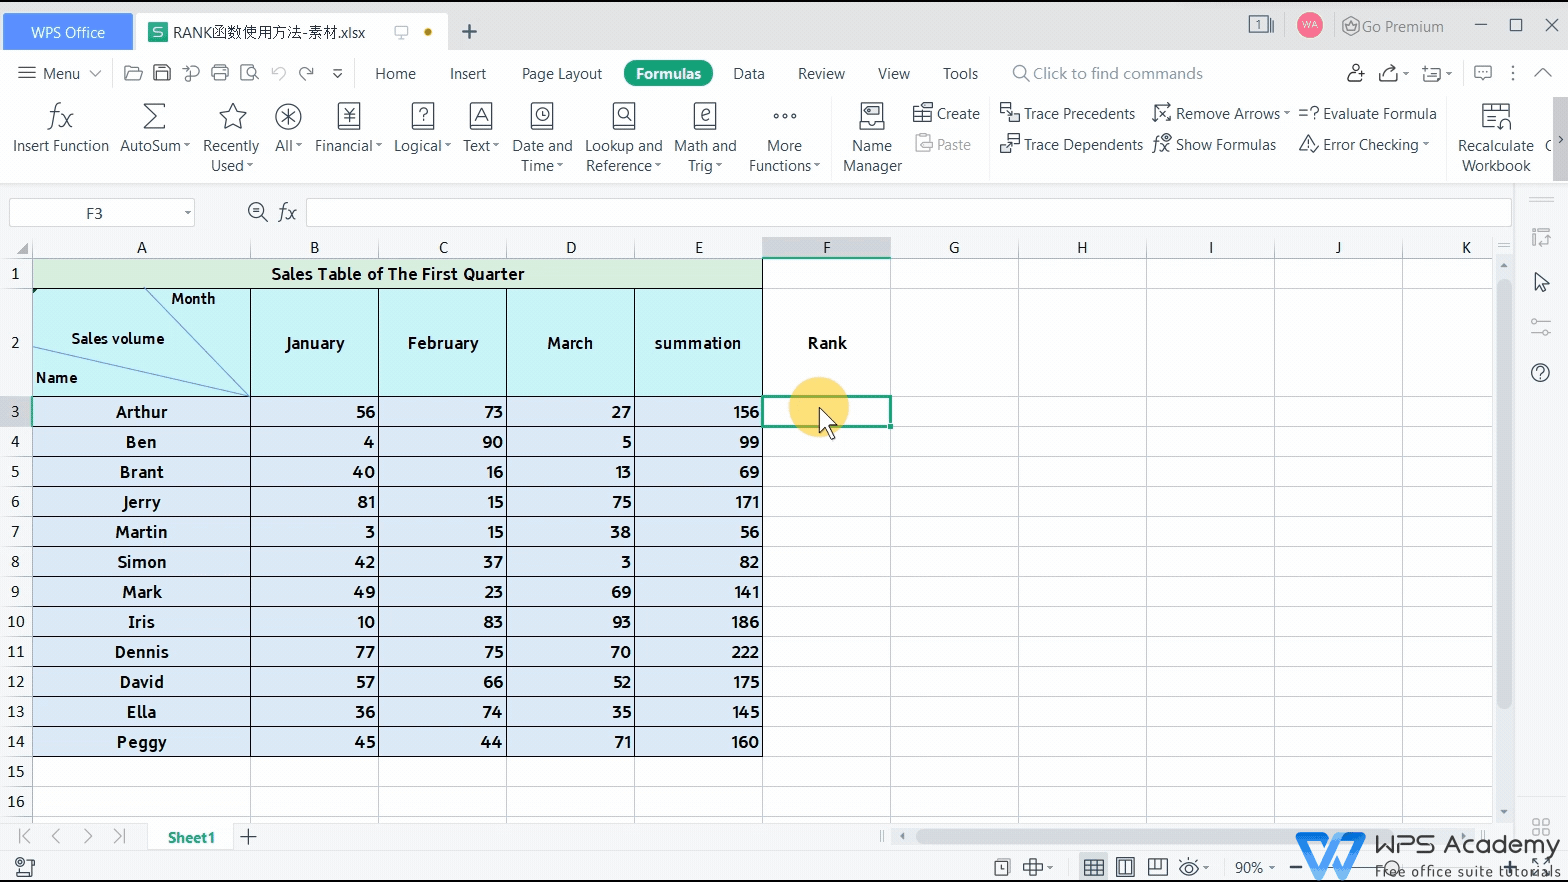Click the AutoSum sigma icon
Viewport: 1568px width, 882px height.
pos(154,117)
